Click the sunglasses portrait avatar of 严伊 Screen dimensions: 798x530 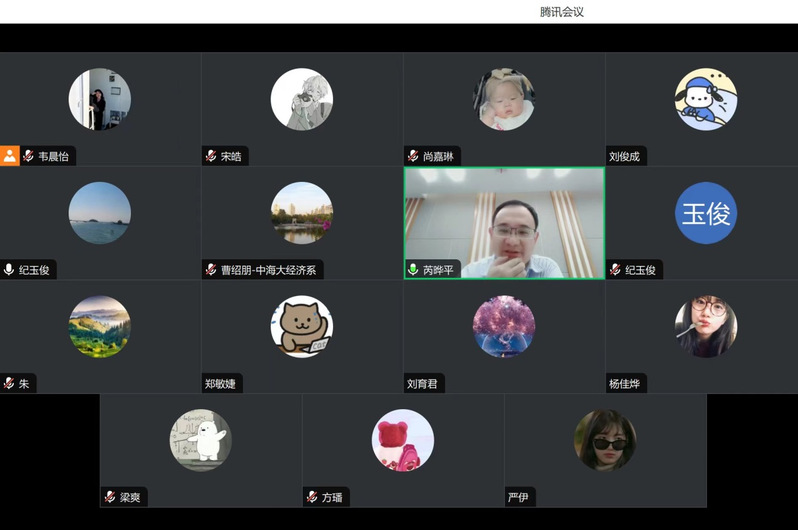tap(605, 440)
